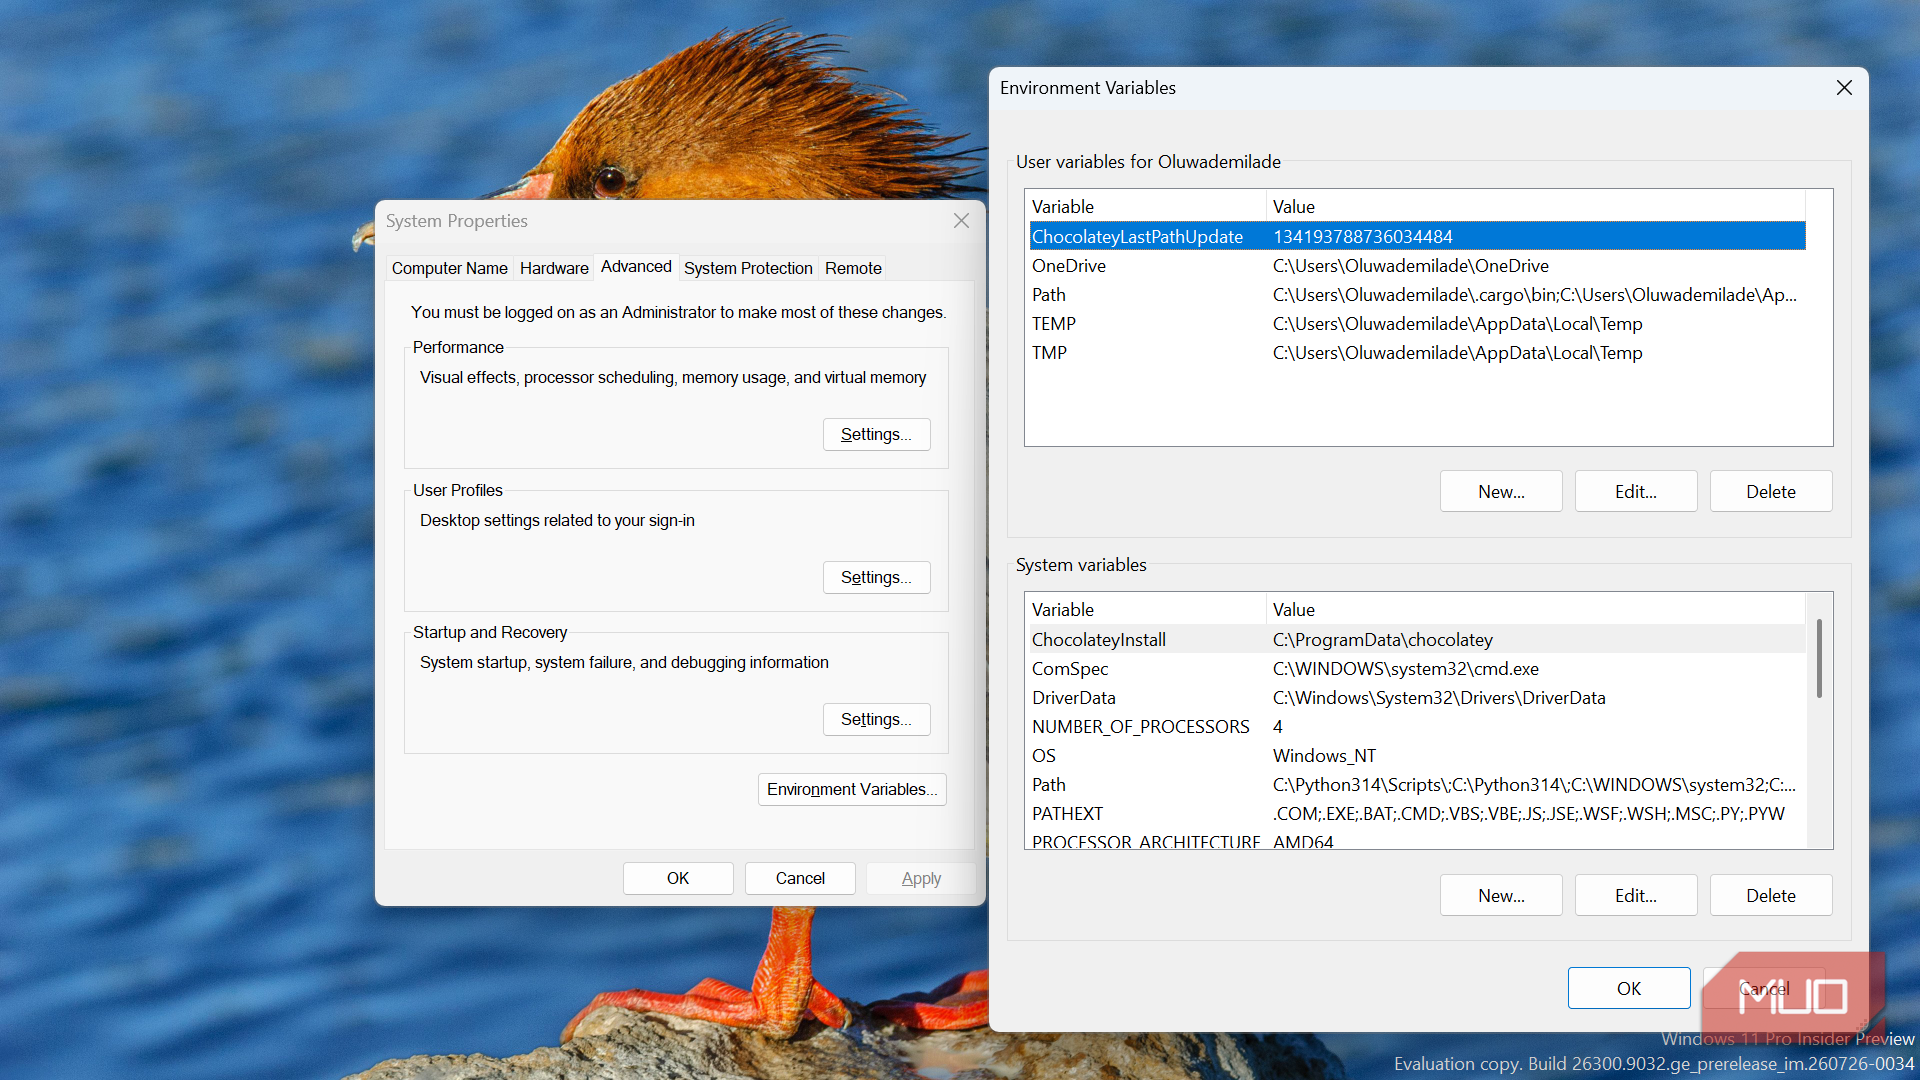Select the Advanced tab
The height and width of the screenshot is (1080, 1920).
point(636,266)
